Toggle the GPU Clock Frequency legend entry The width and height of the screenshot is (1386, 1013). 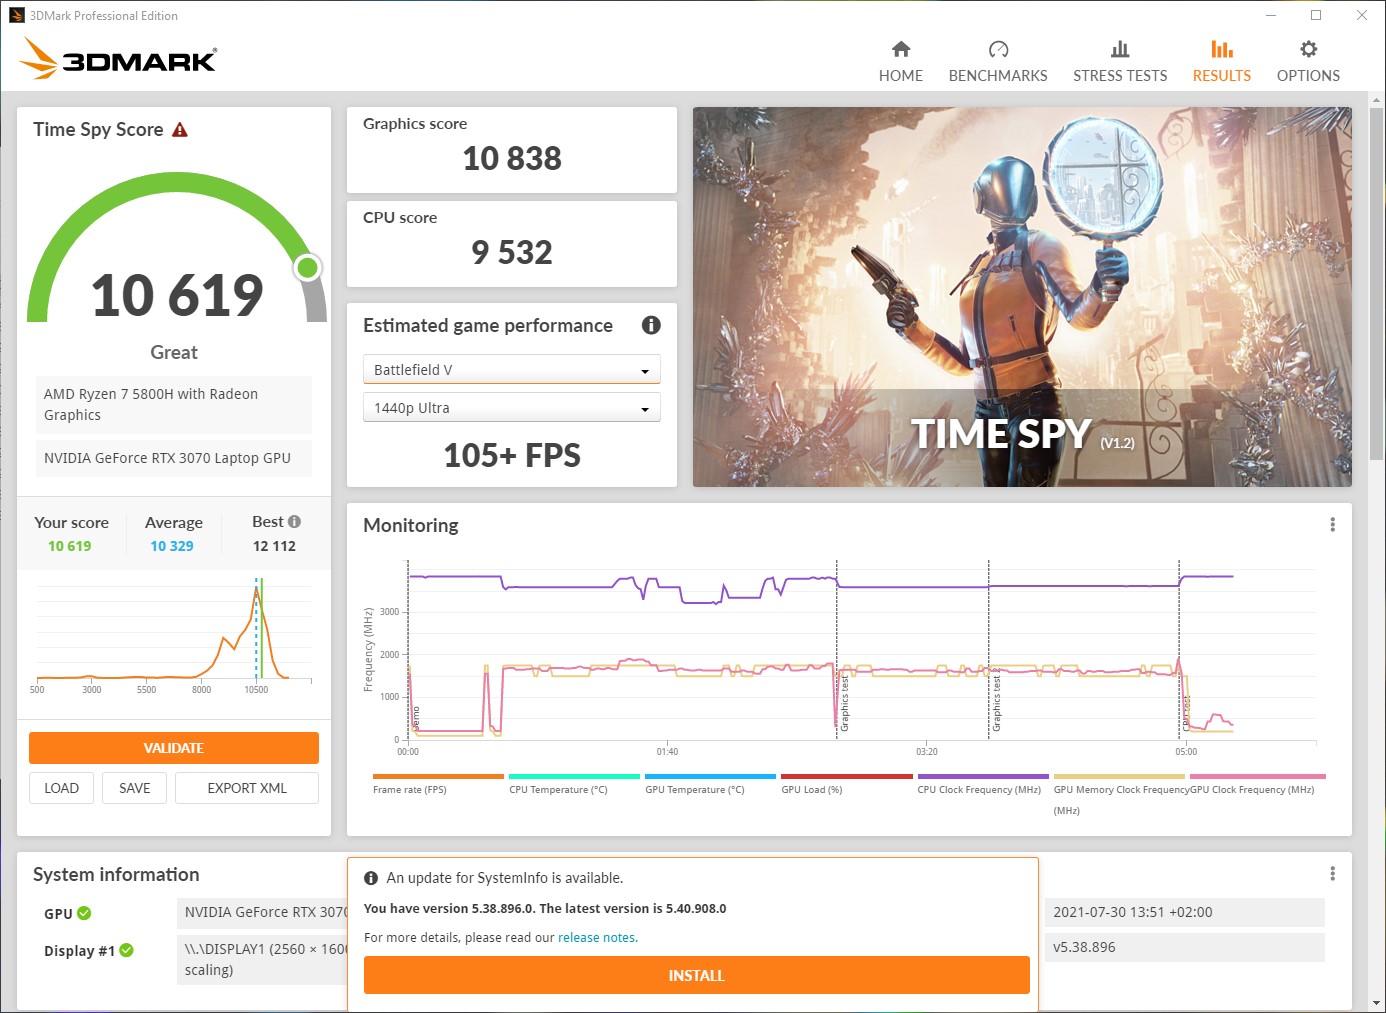[x=1257, y=784]
